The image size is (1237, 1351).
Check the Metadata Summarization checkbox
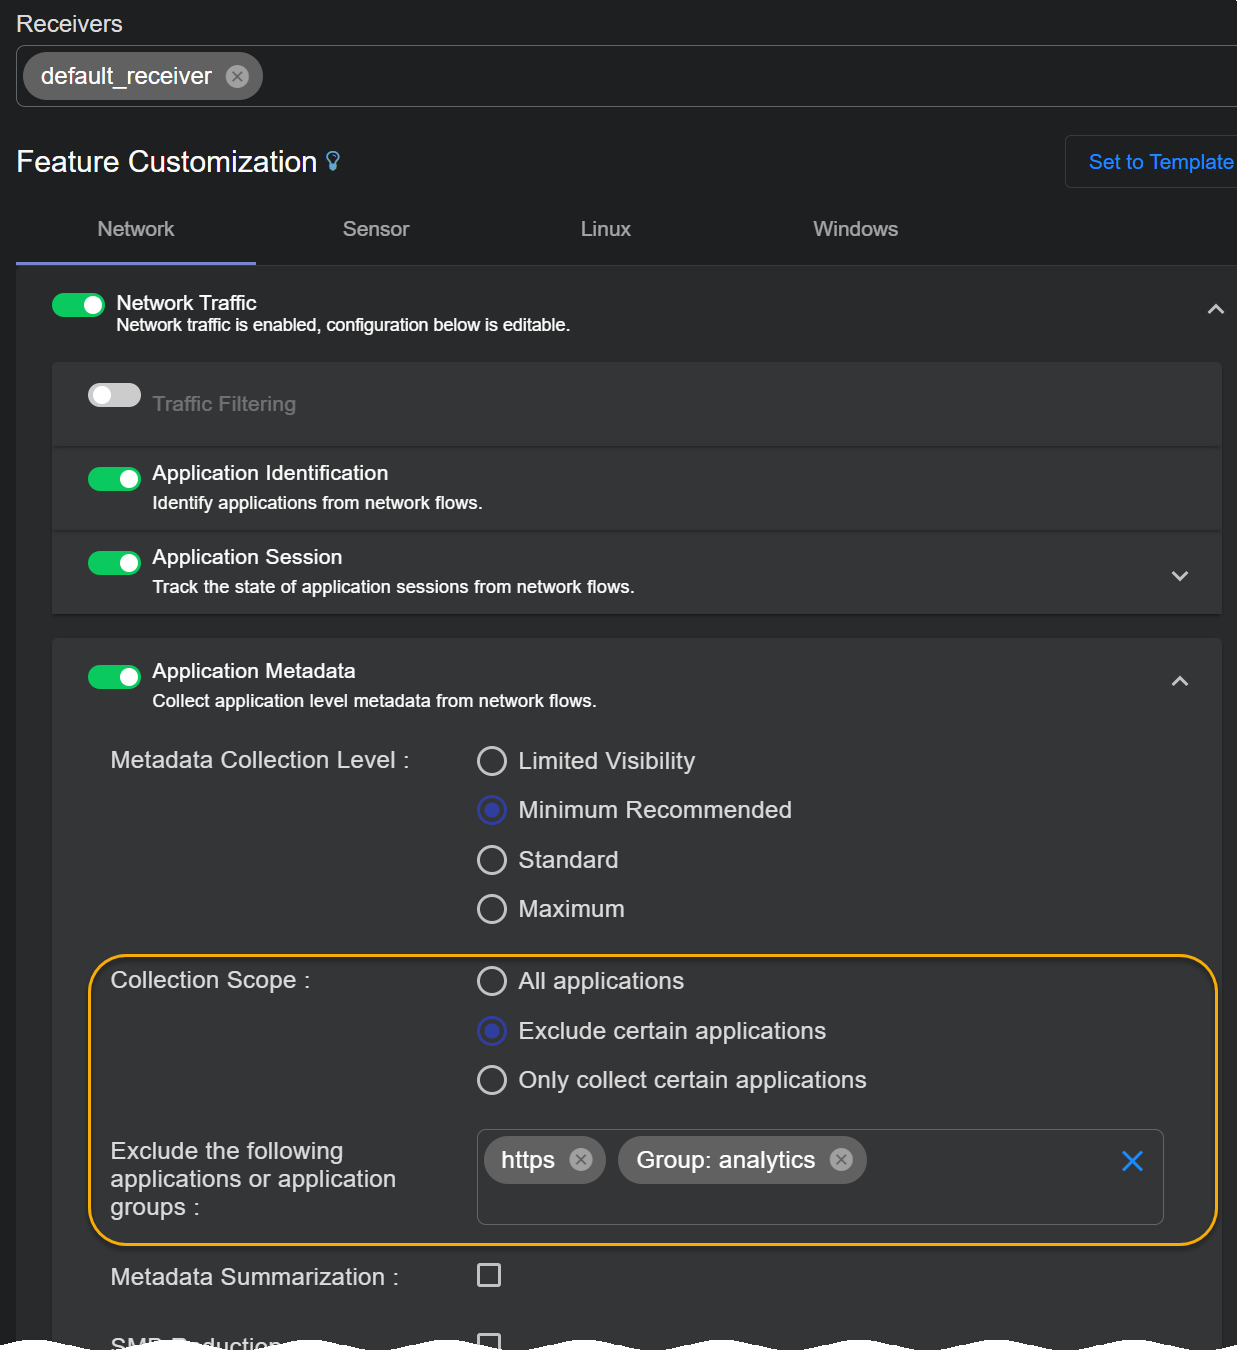tap(489, 1275)
